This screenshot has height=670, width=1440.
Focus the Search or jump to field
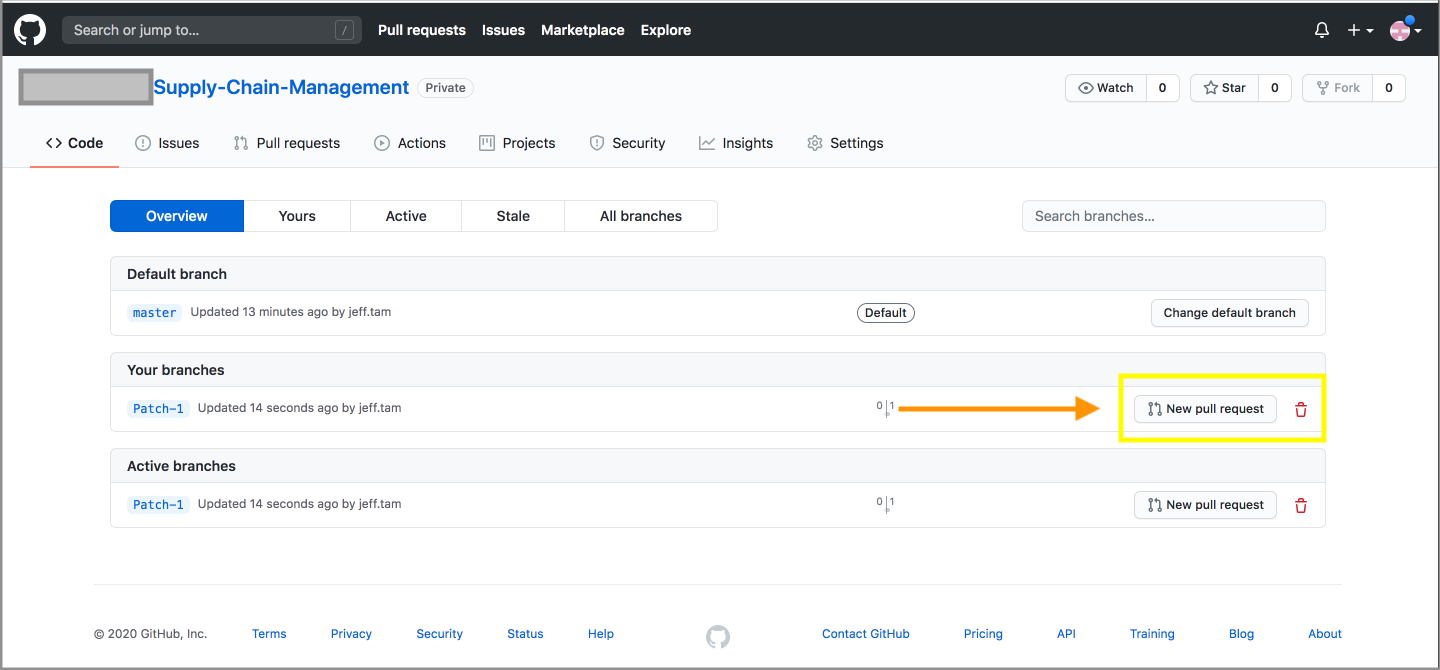211,30
